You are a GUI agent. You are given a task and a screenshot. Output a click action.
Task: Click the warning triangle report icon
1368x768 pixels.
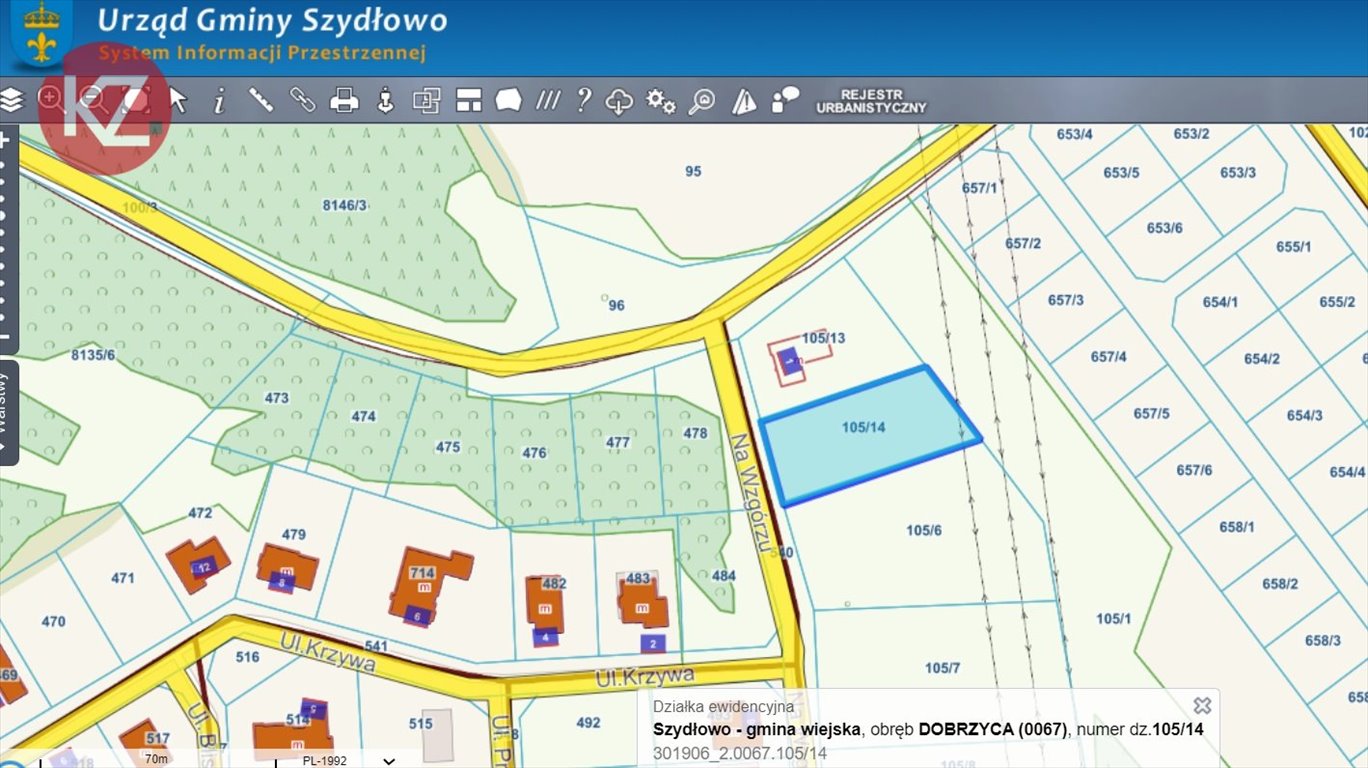[x=744, y=101]
